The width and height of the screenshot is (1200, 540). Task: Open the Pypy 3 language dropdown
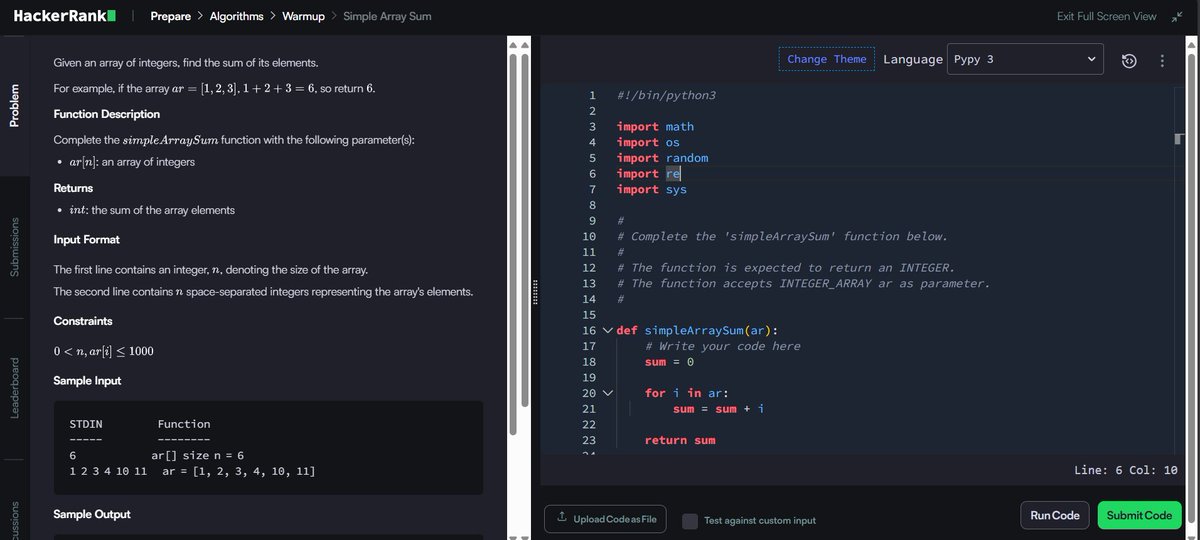click(1025, 59)
